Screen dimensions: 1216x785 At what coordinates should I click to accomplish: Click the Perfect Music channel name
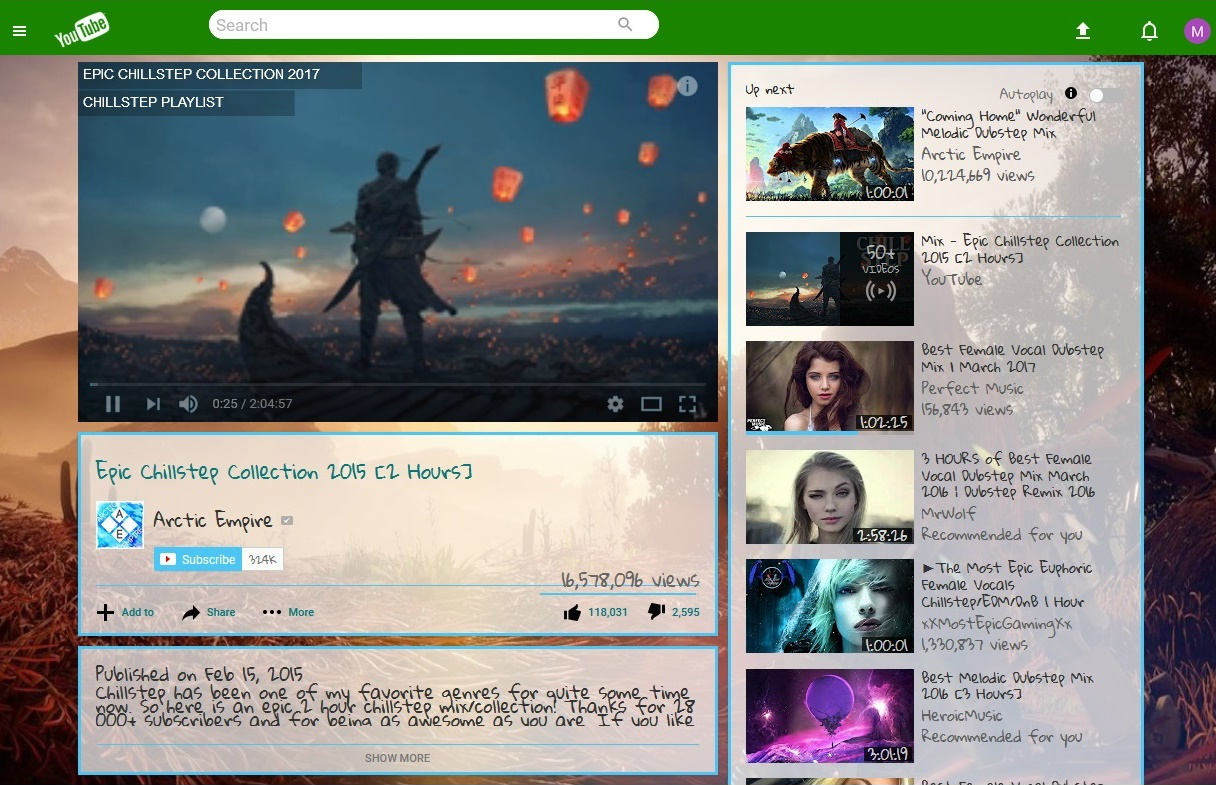point(972,388)
